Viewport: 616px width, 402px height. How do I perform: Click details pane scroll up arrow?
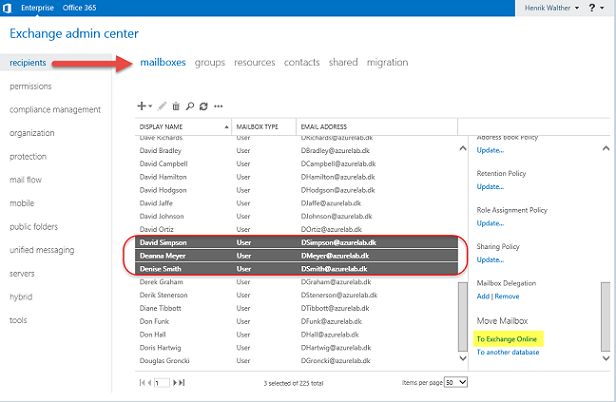point(606,149)
